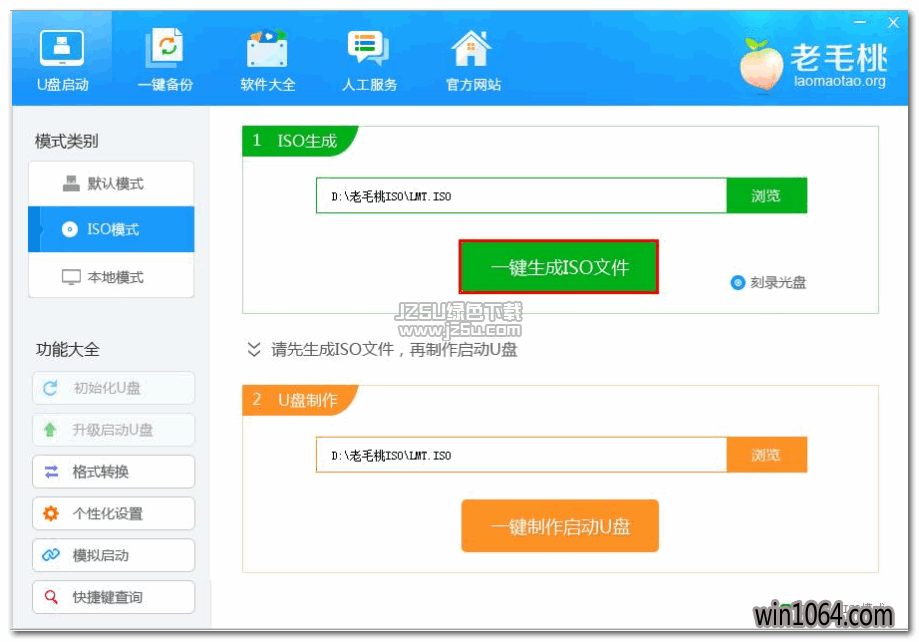The image size is (919, 642).
Task: Click 一键生成ISO文件 button
Action: tap(559, 267)
